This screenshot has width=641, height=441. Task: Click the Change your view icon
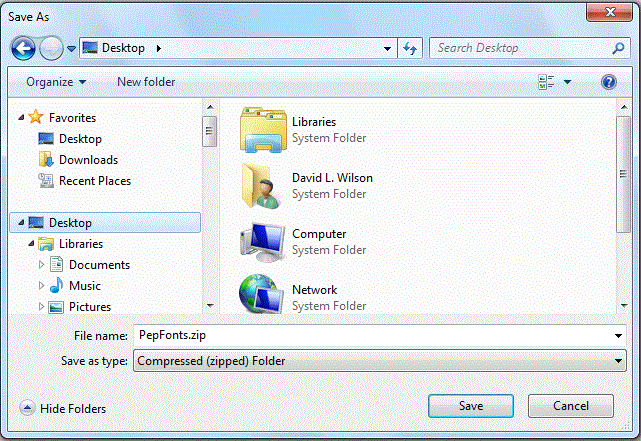pyautogui.click(x=546, y=82)
